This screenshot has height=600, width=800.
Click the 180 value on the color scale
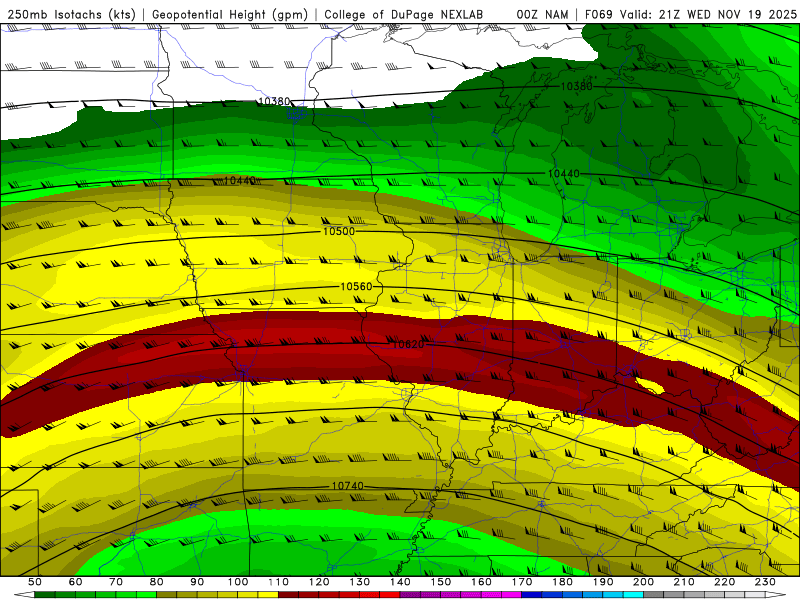(563, 582)
